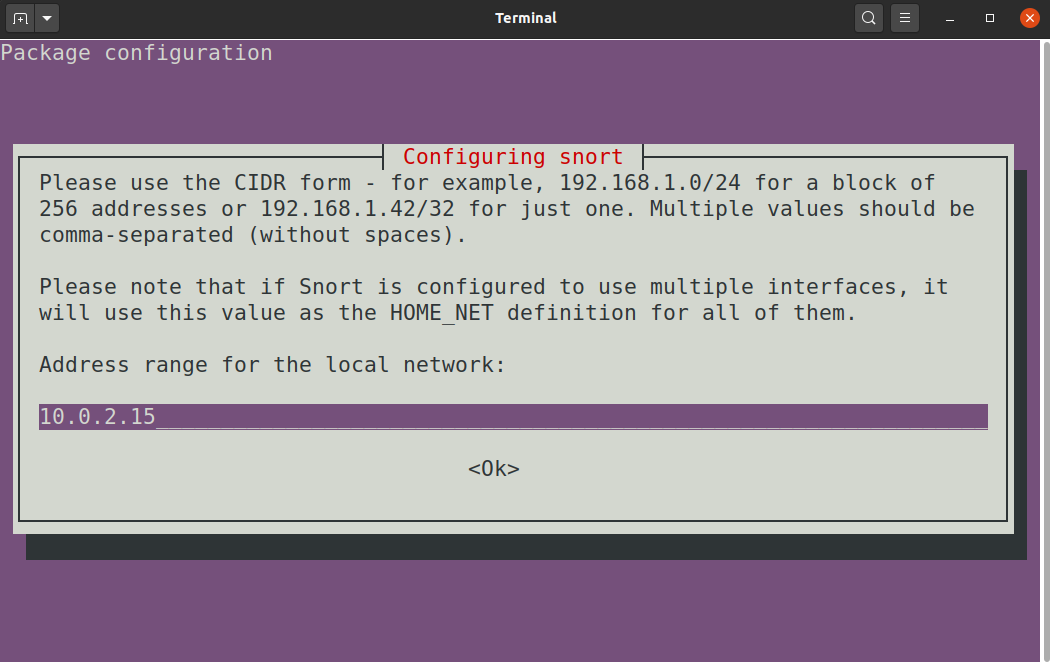Click 'Address range for the local network:' label
Viewport: 1050px width, 662px height.
[x=272, y=365]
